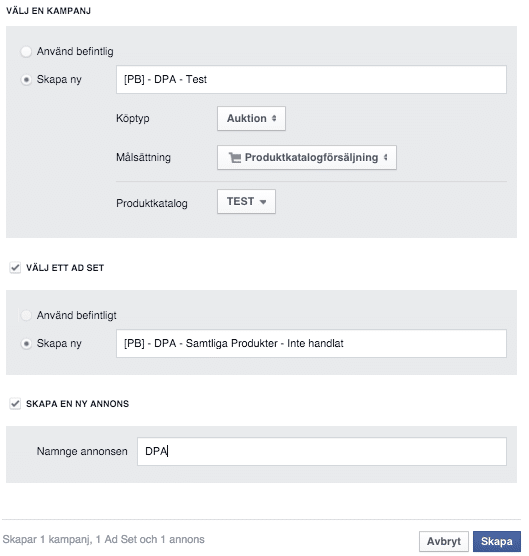
Task: Click the Auktion up-down stepper arrows icon
Action: 274,118
